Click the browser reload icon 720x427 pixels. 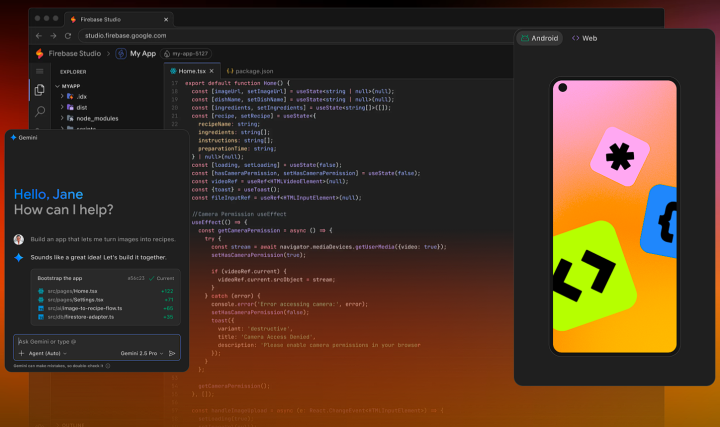tap(67, 35)
